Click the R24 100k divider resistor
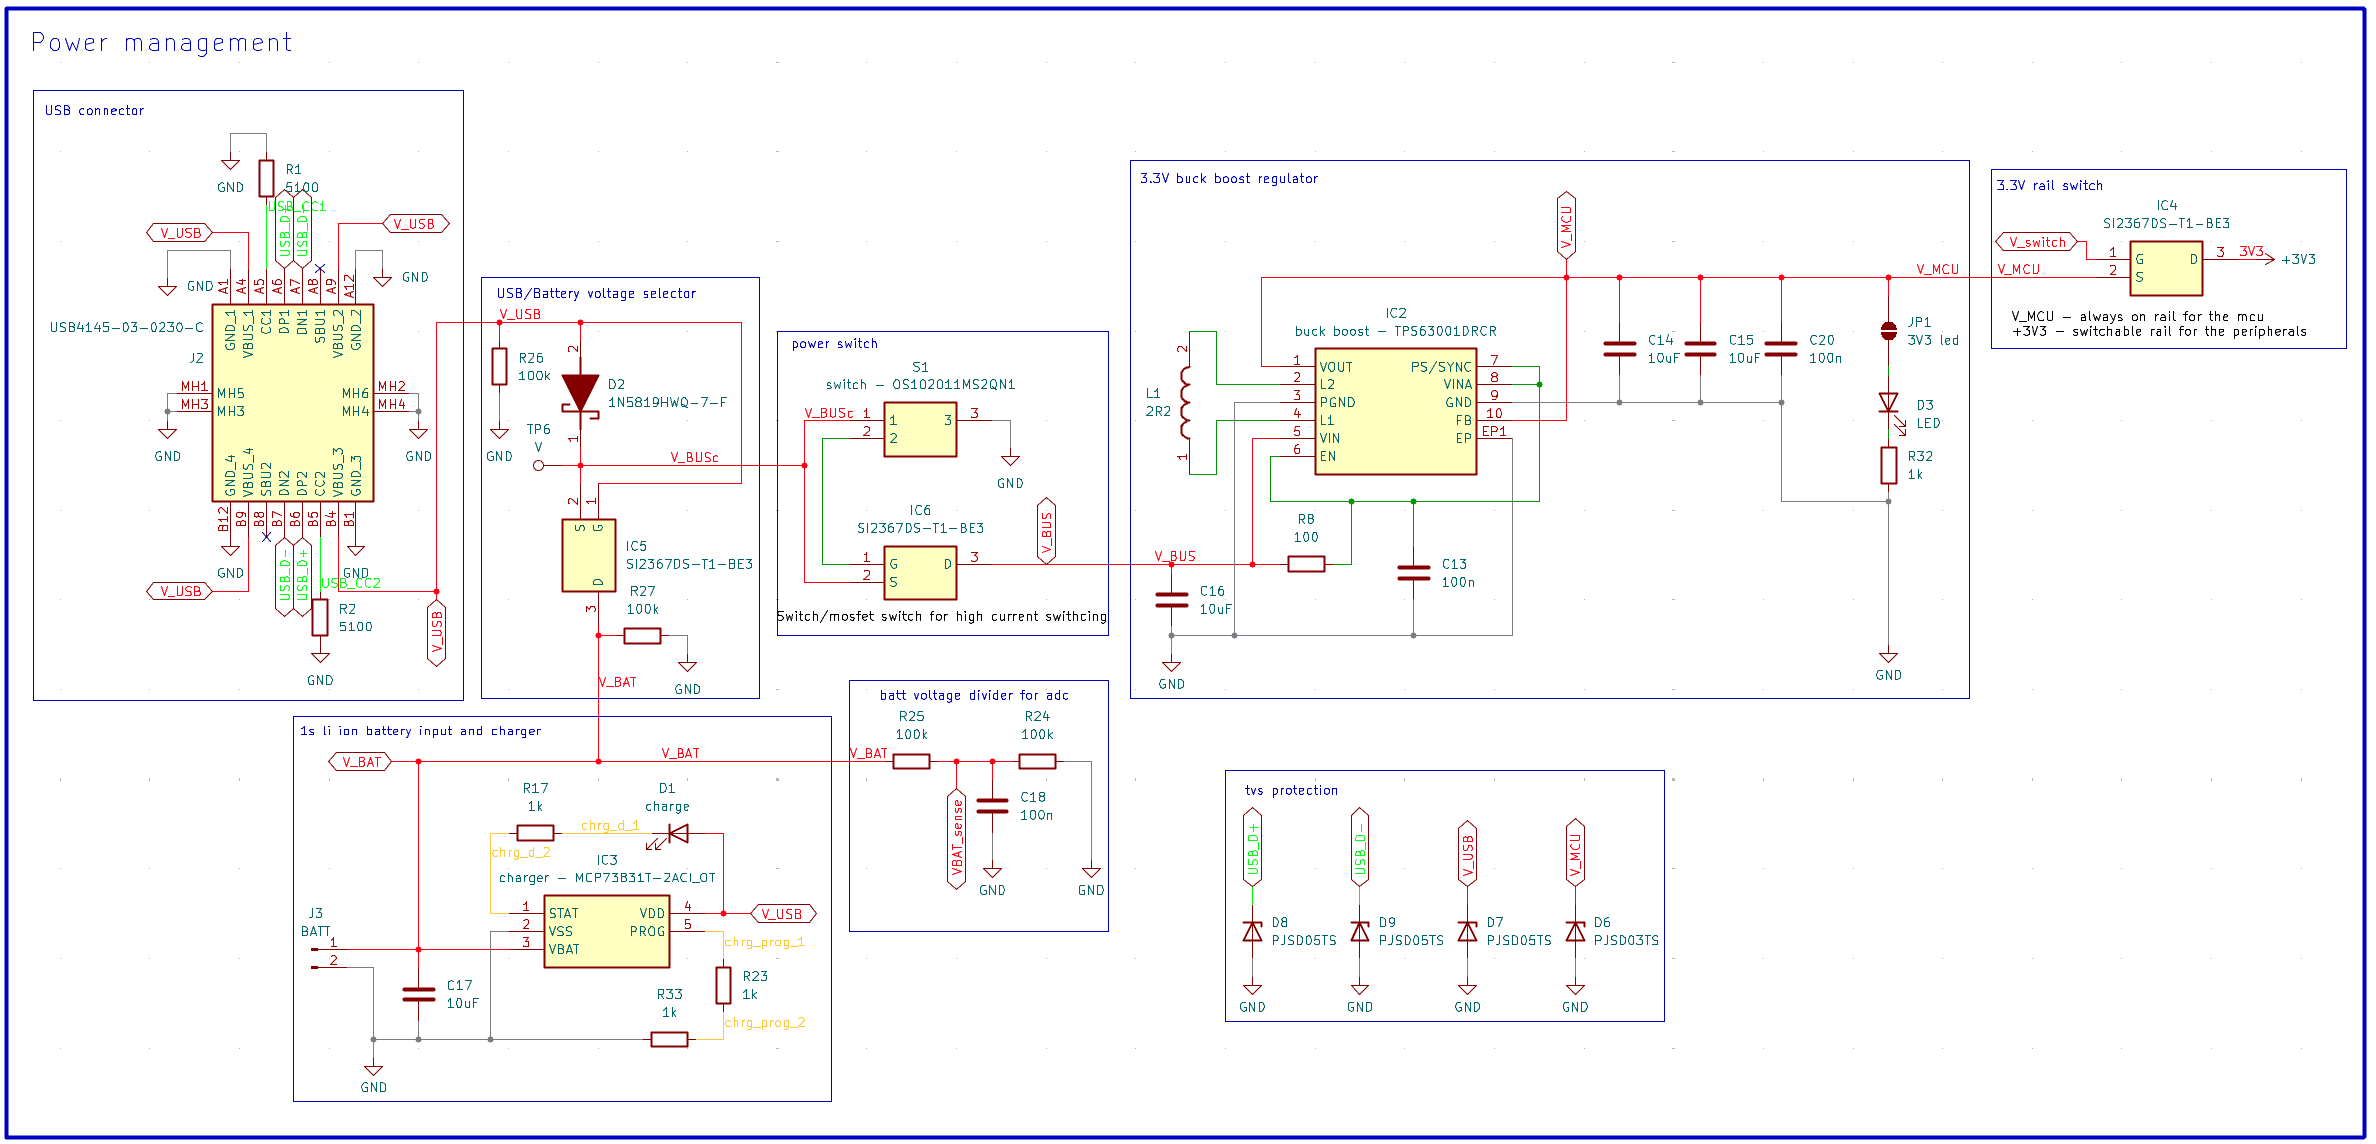 point(1037,761)
